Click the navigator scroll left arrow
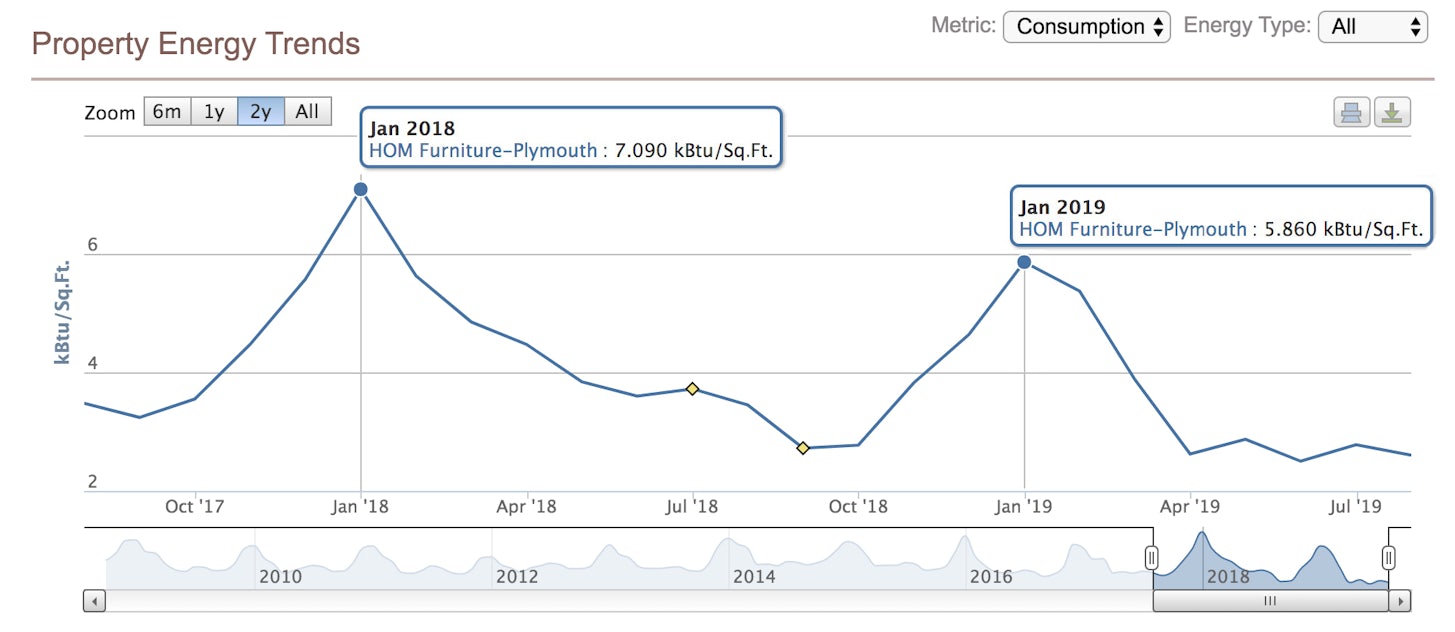 (x=95, y=601)
